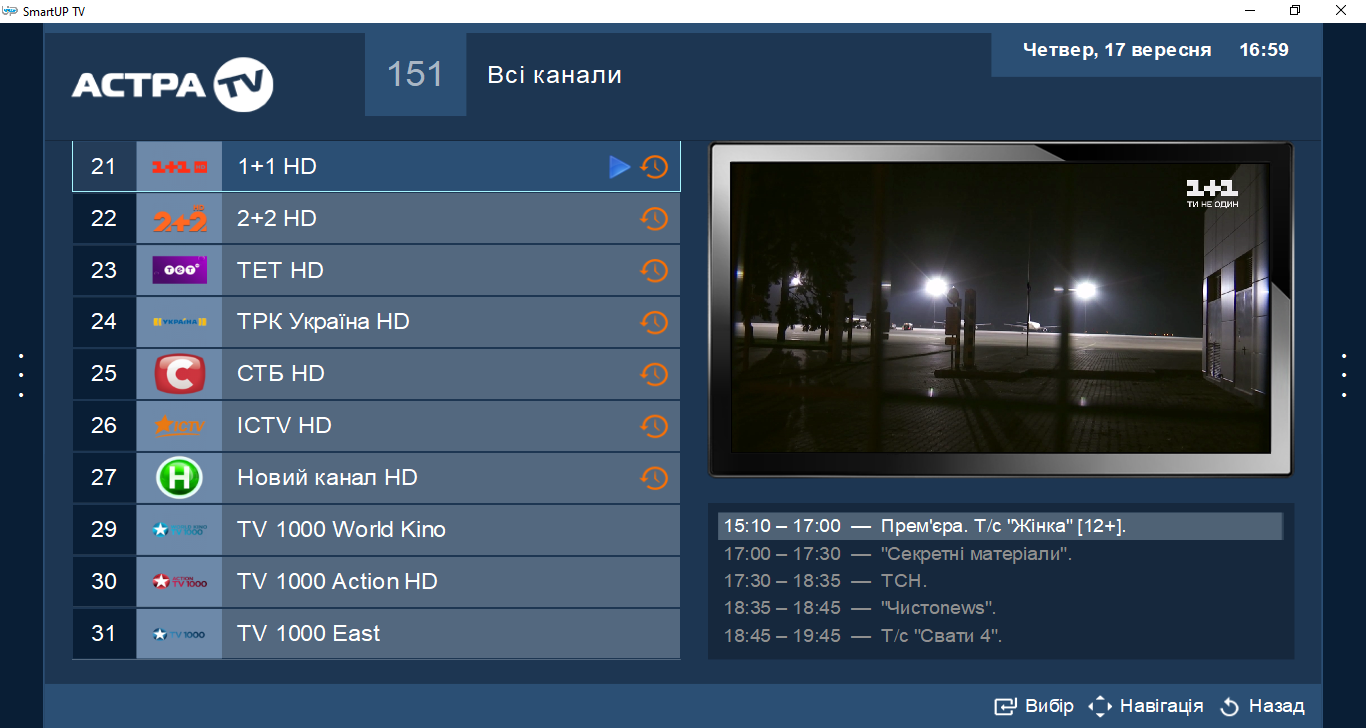This screenshot has width=1366, height=728.
Task: Click the clock time 16:59
Action: click(x=1264, y=50)
